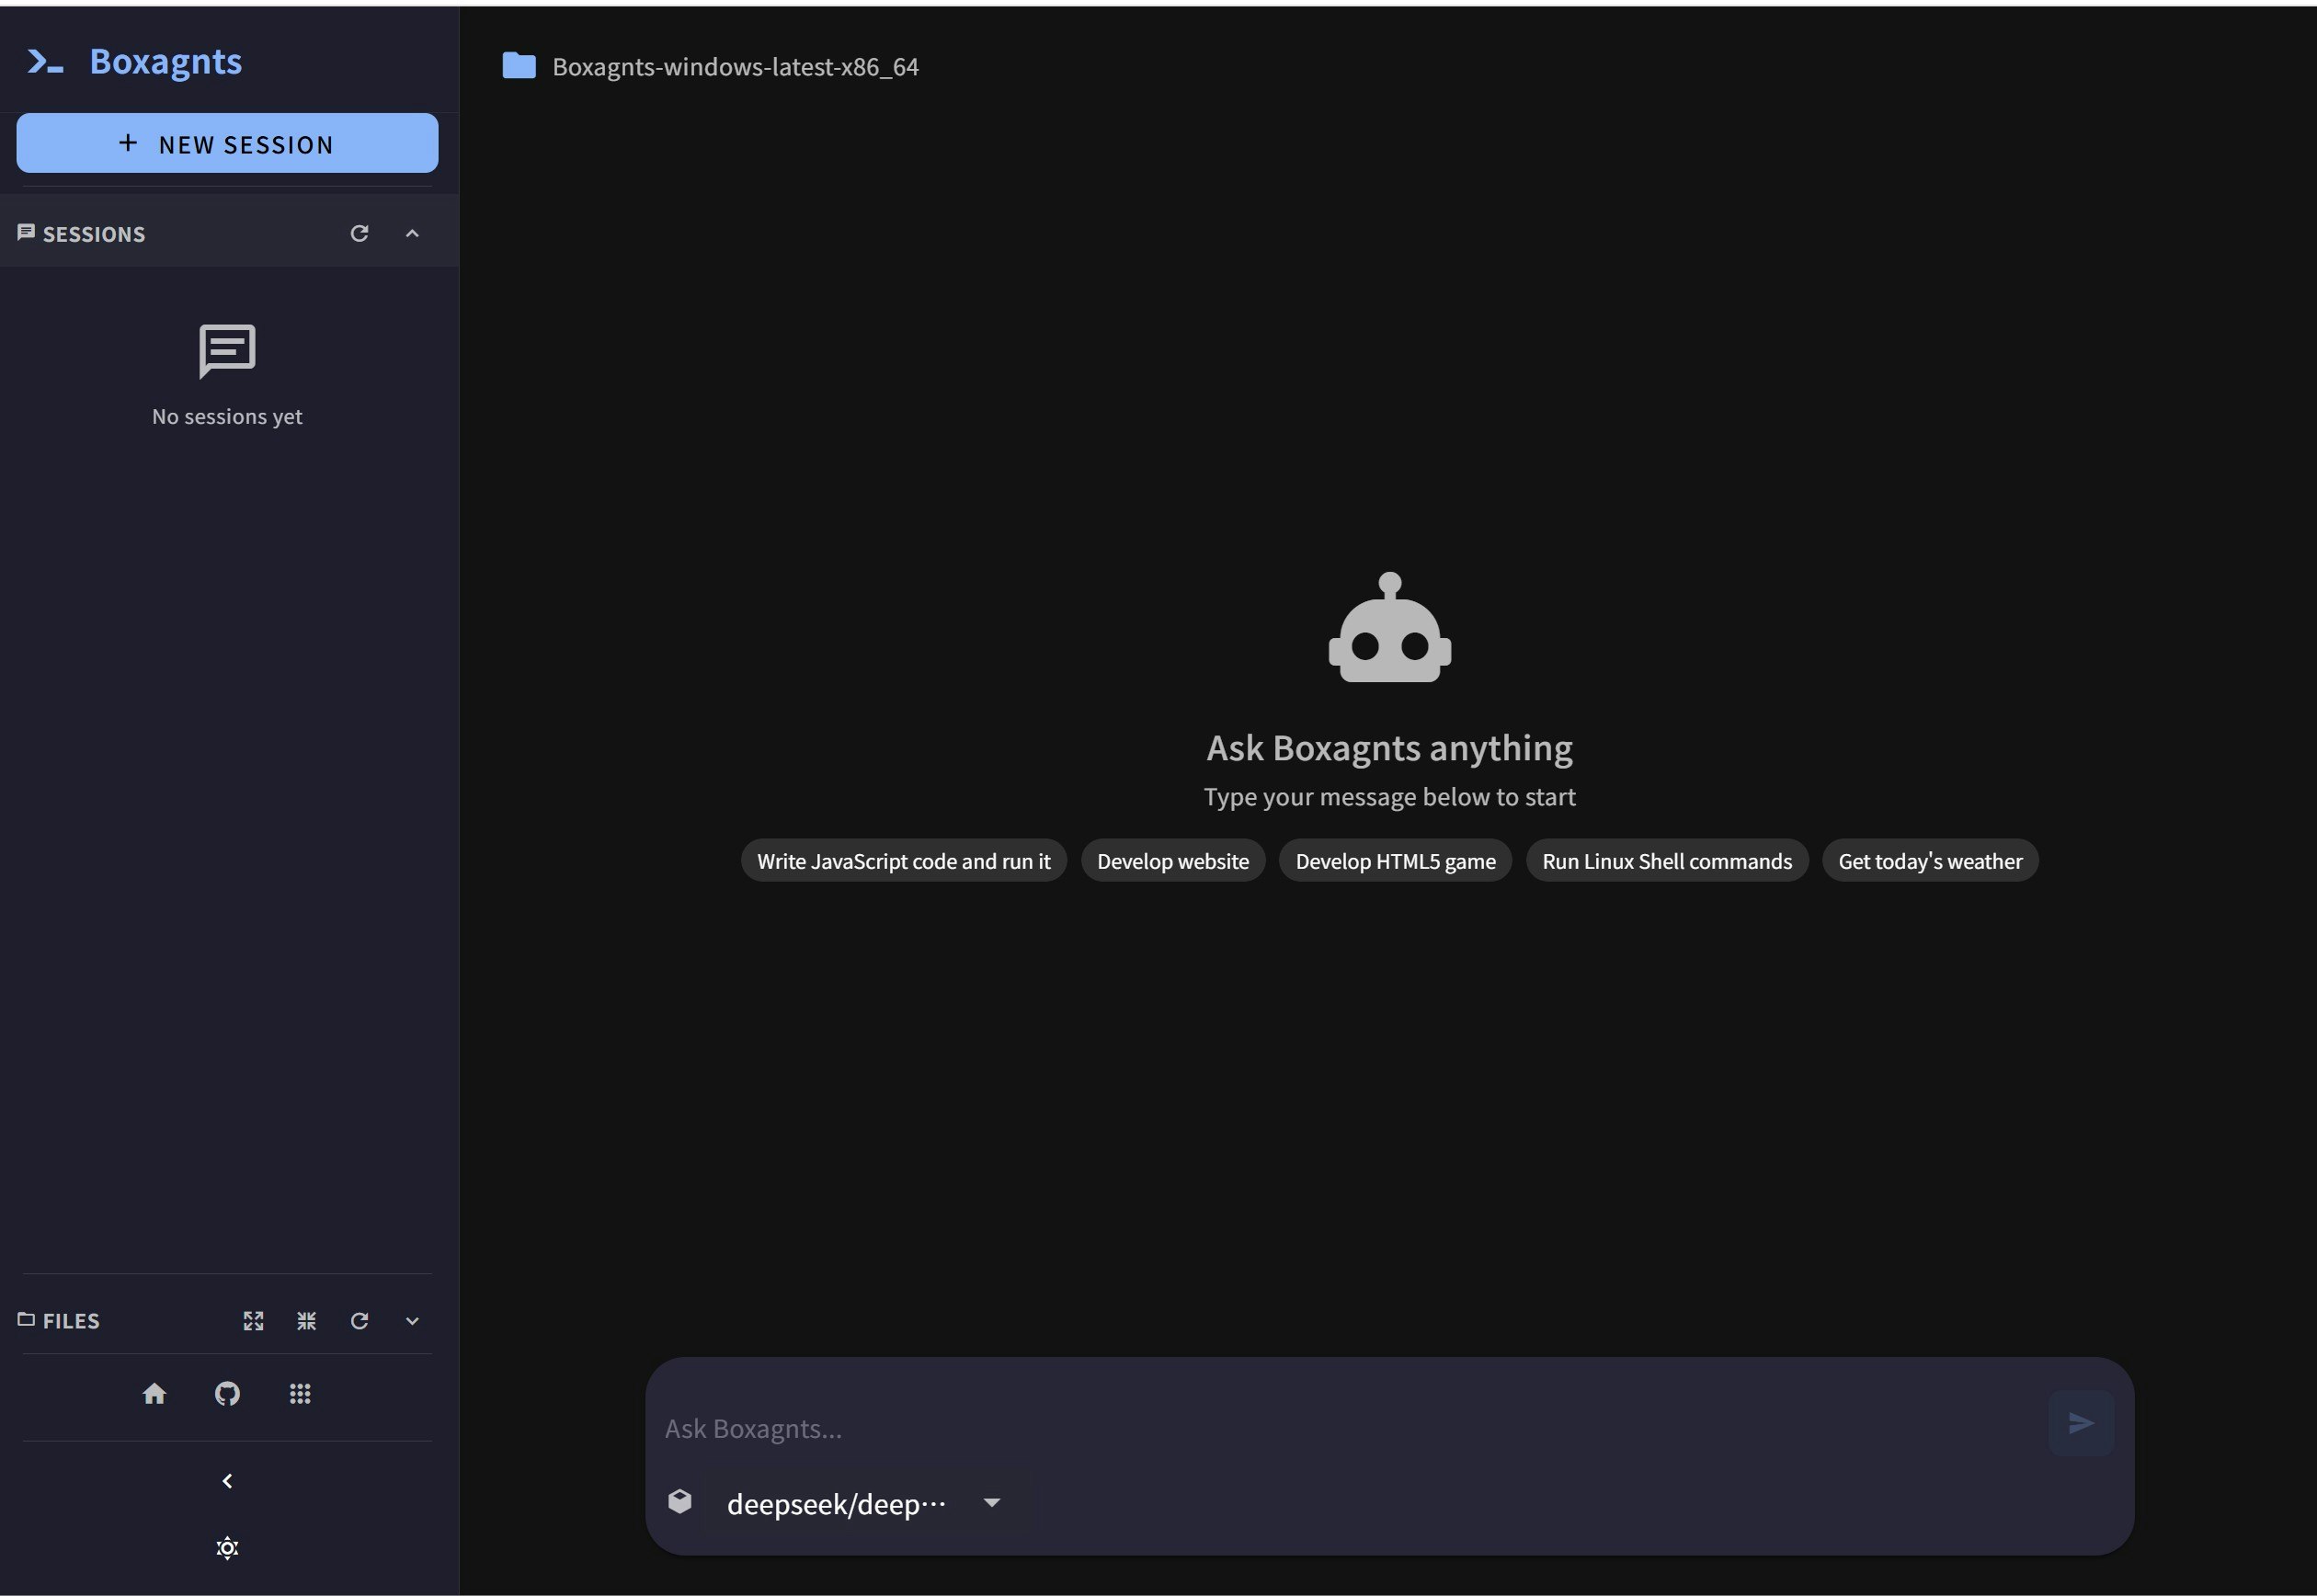Select 'Write JavaScript code and run it' suggestion
The image size is (2317, 1596).
click(903, 861)
